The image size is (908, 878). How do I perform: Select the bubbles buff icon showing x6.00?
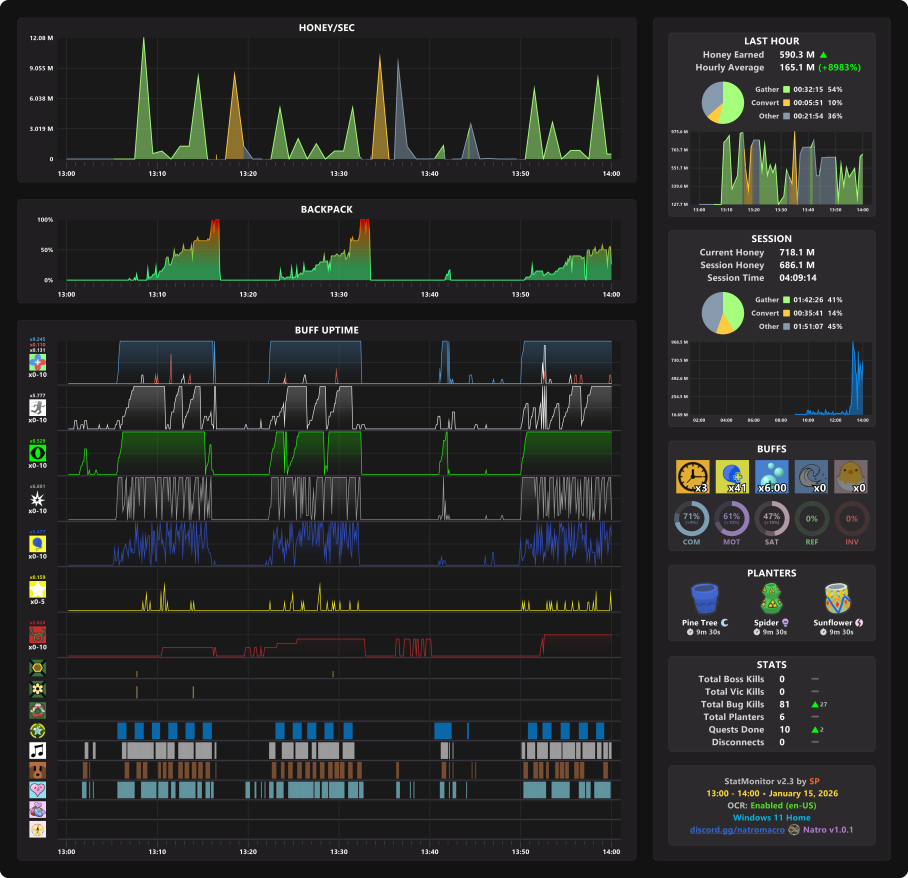click(771, 477)
